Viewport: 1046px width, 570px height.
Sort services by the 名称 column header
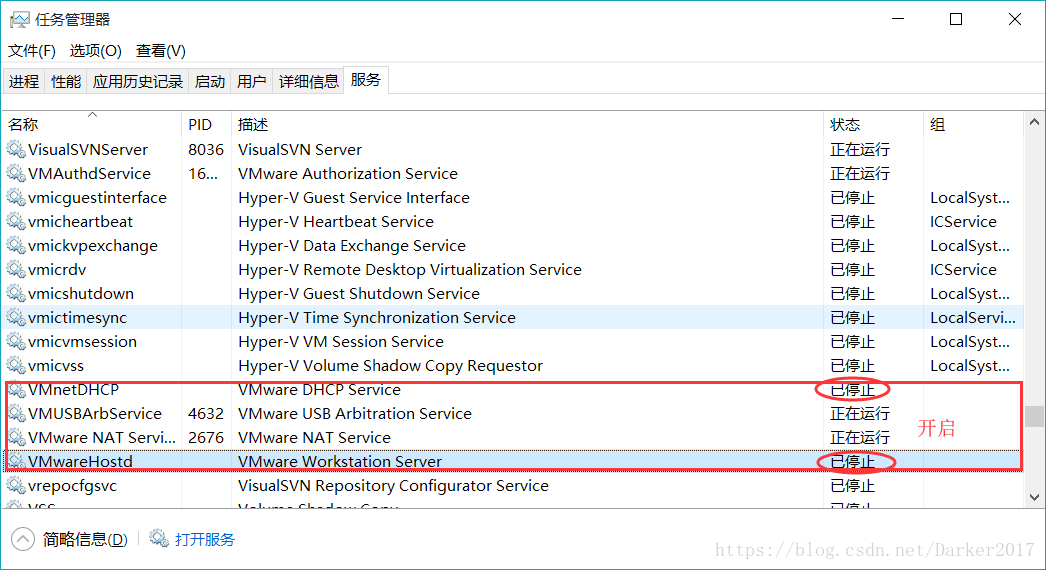tap(93, 124)
